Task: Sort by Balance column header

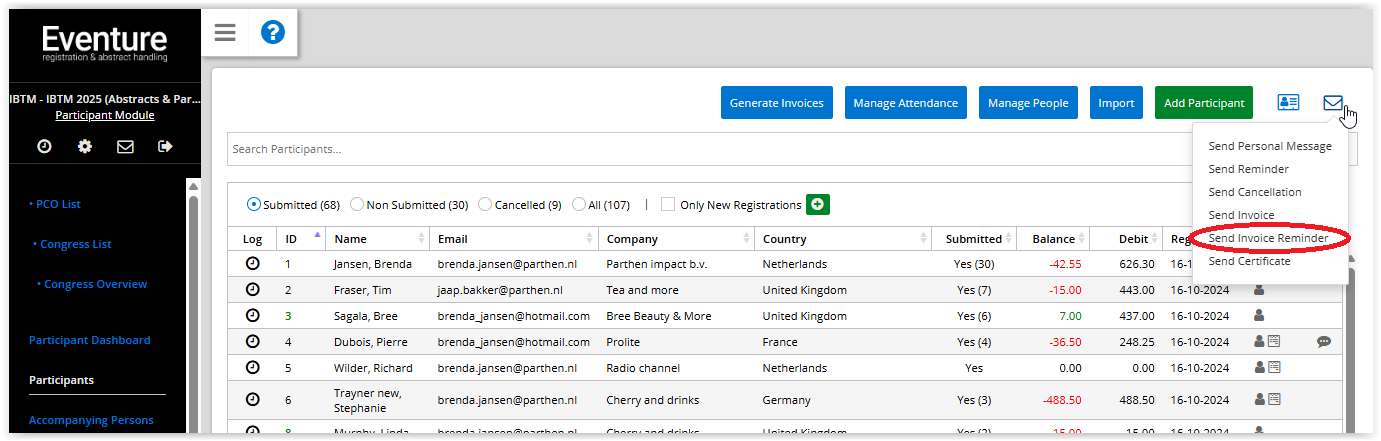Action: (1053, 239)
